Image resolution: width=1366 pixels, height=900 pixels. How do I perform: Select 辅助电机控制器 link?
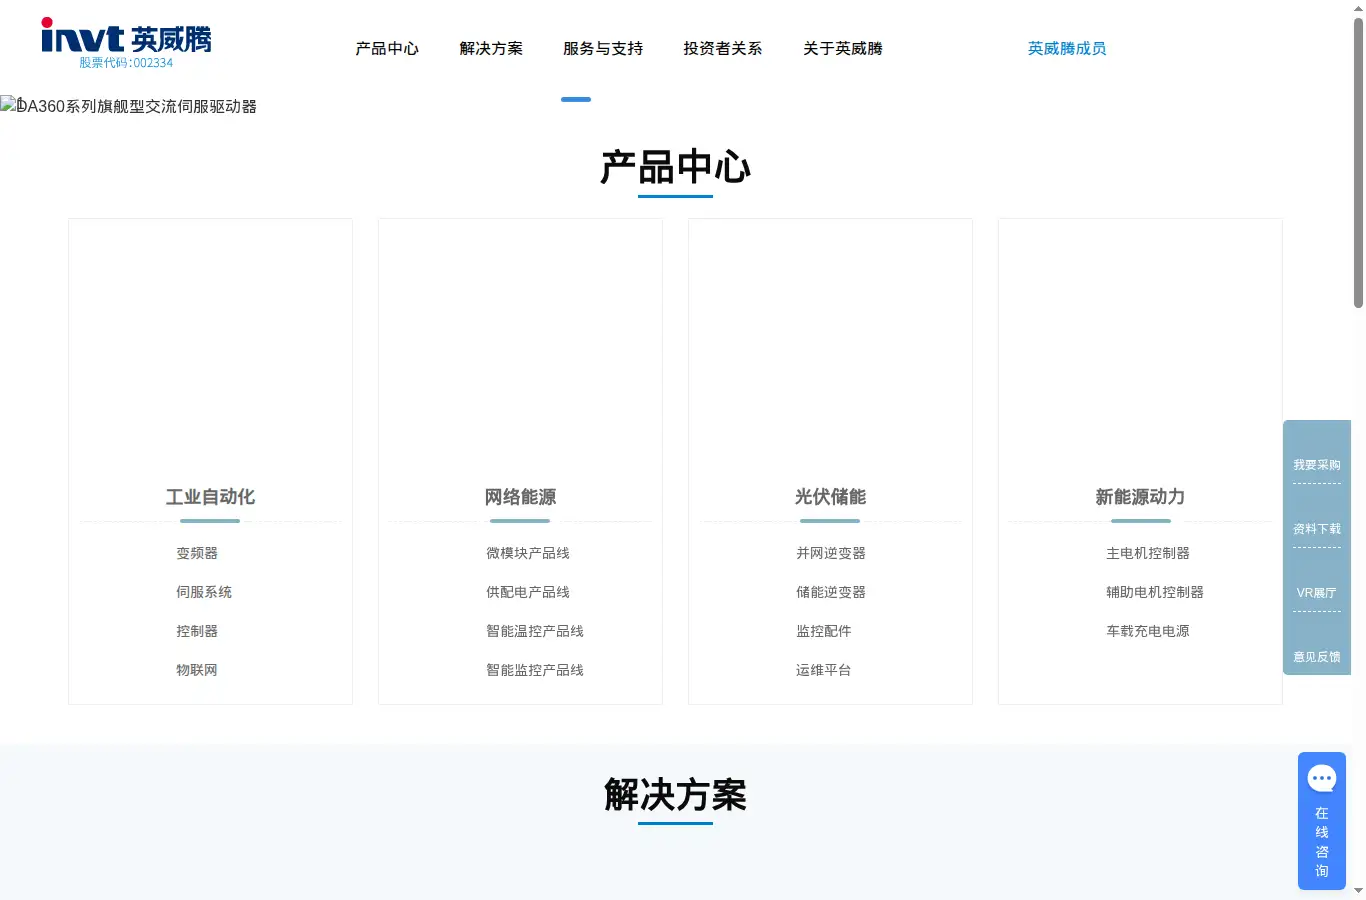tap(1155, 592)
